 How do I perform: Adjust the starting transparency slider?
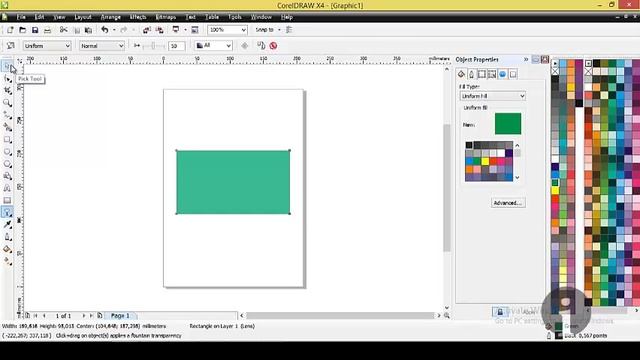coord(152,46)
